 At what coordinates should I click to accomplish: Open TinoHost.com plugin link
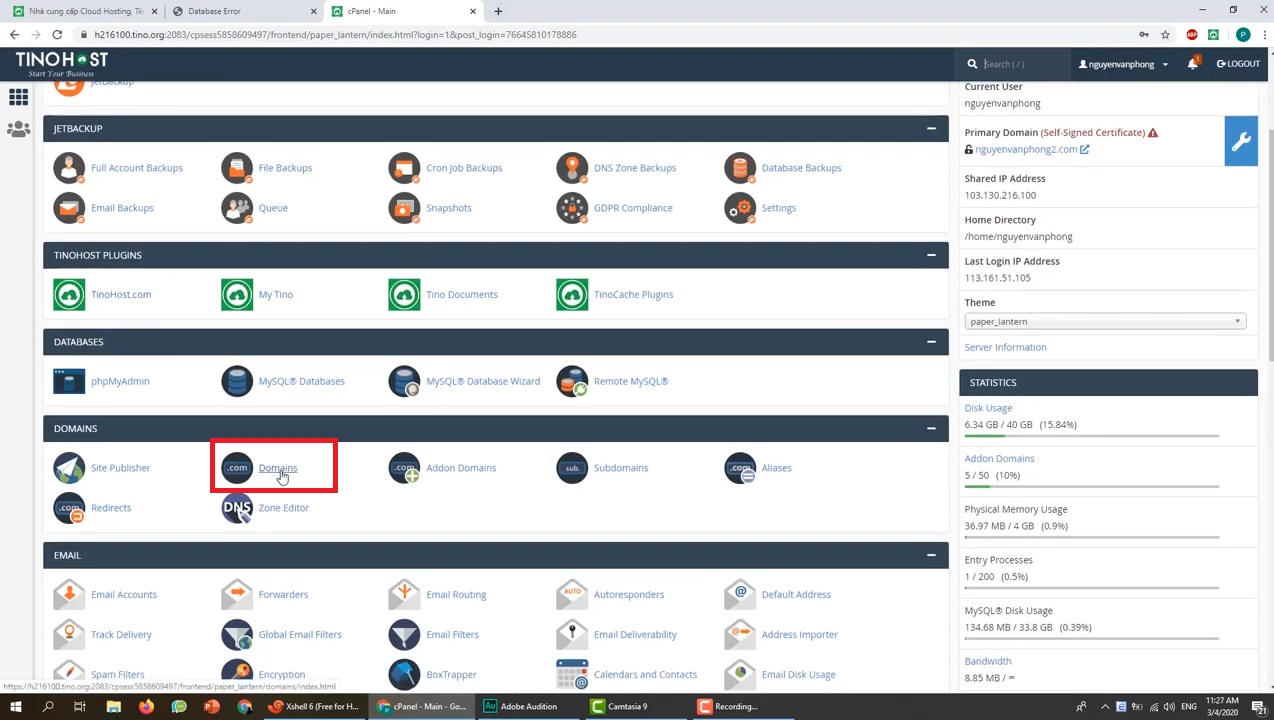coord(121,294)
